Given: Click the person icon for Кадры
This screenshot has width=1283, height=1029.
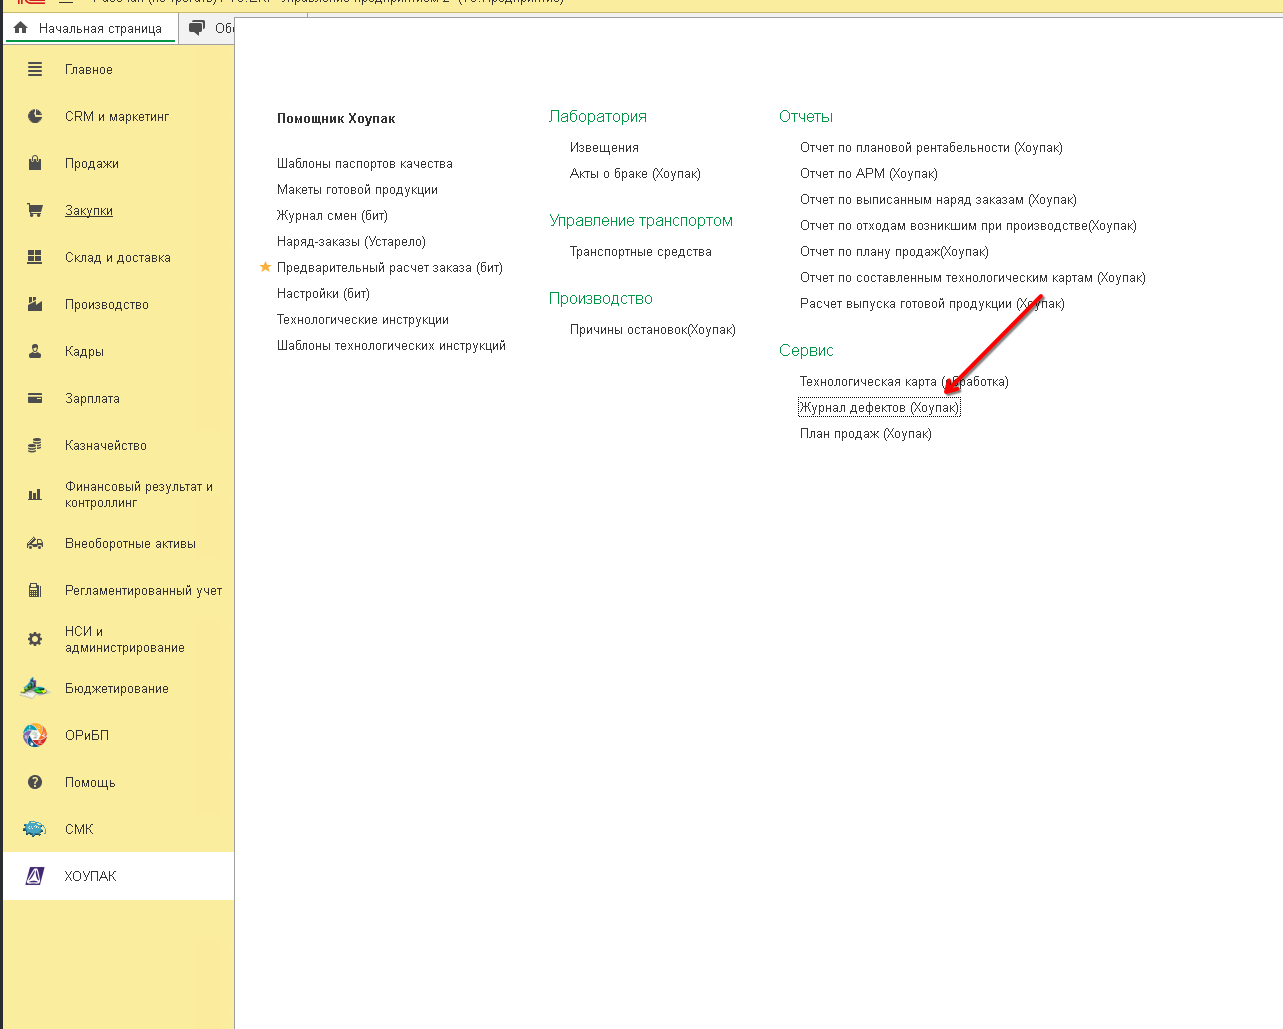Looking at the screenshot, I should (x=35, y=351).
